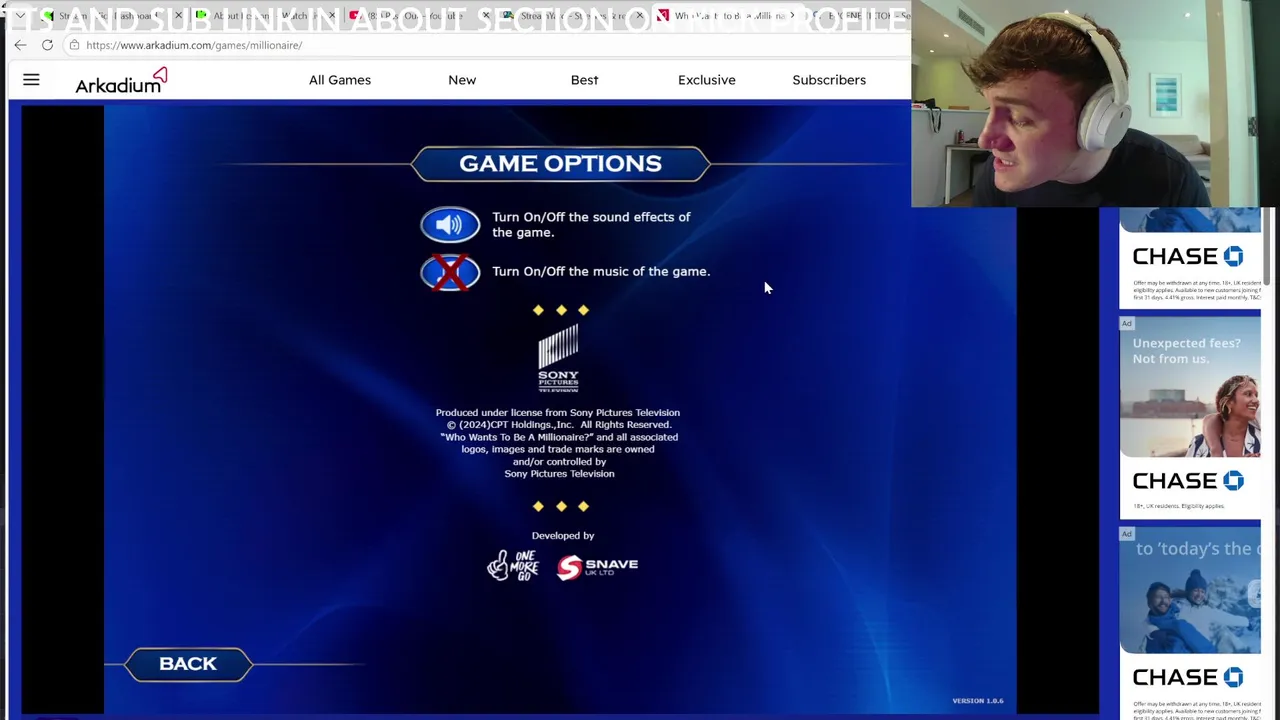The image size is (1280, 720).
Task: Open the browser tab search chevron
Action: (19, 16)
